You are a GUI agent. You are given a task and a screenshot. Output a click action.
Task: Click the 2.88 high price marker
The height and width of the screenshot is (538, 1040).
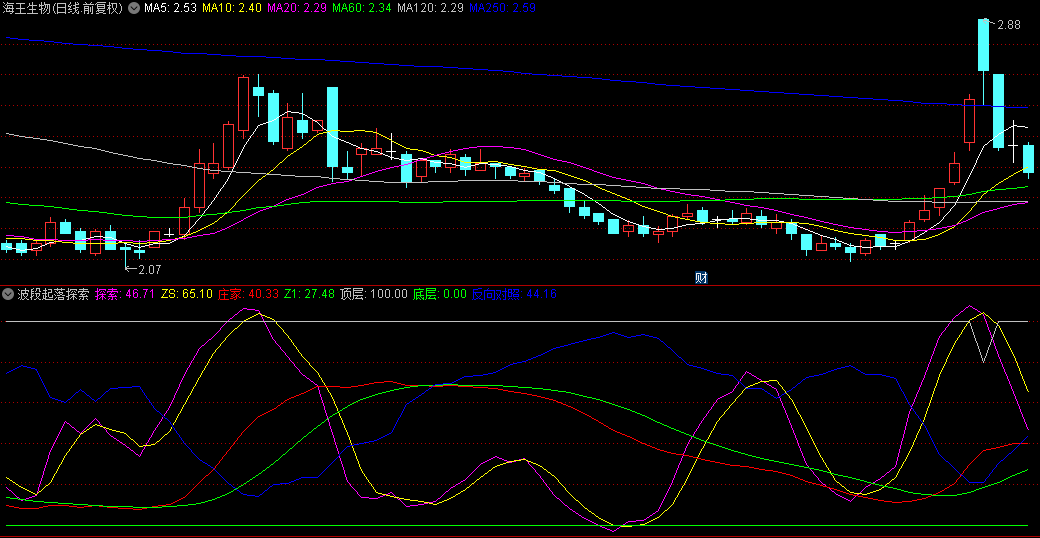click(x=1009, y=24)
